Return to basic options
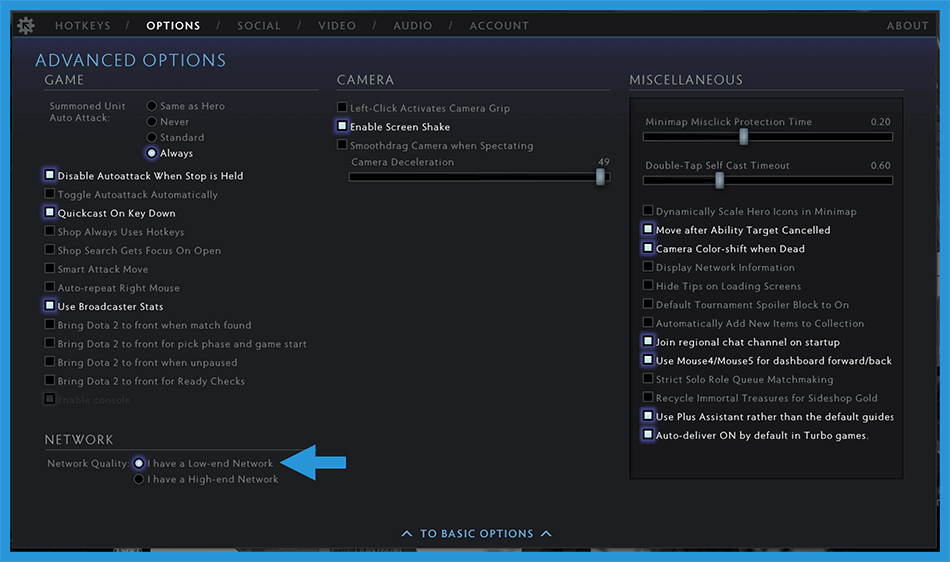Screen dimensions: 950x562 pos(477,534)
